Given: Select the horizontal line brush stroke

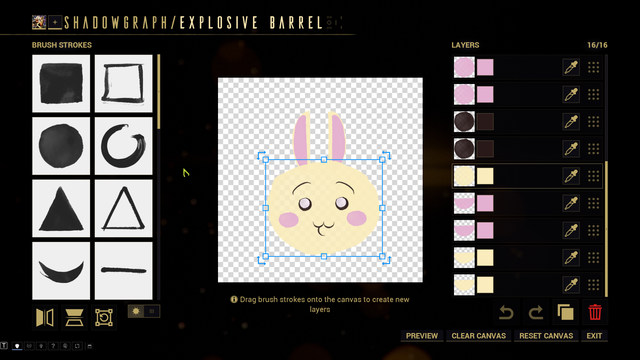Looking at the screenshot, I should [124, 271].
